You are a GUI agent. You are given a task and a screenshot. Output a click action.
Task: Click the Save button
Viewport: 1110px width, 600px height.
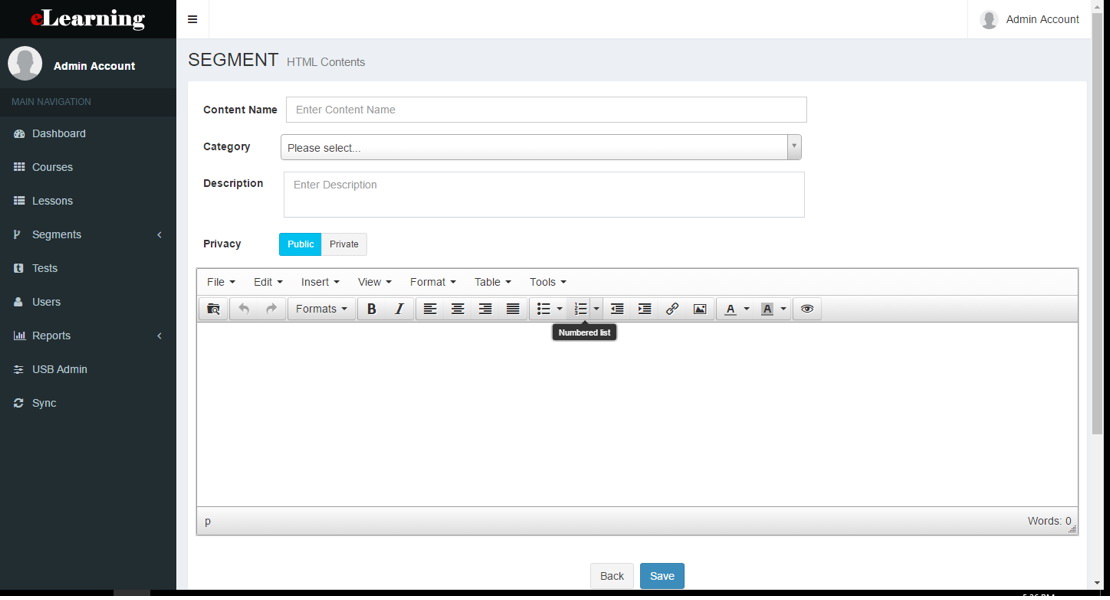pyautogui.click(x=662, y=575)
